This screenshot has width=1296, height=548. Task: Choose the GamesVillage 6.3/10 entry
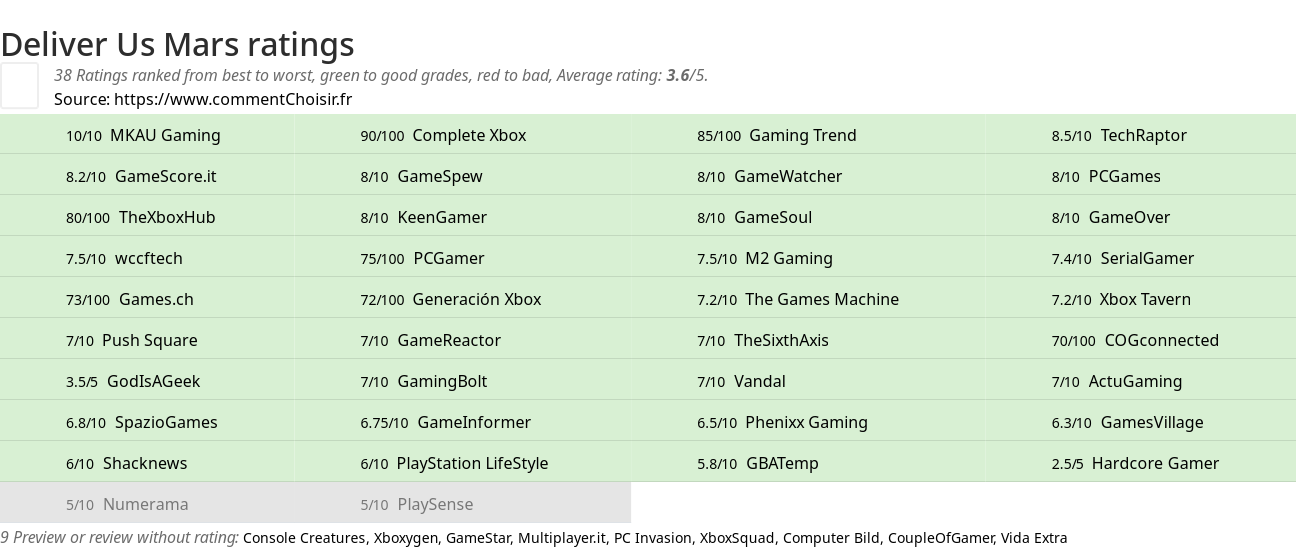pyautogui.click(x=1127, y=422)
